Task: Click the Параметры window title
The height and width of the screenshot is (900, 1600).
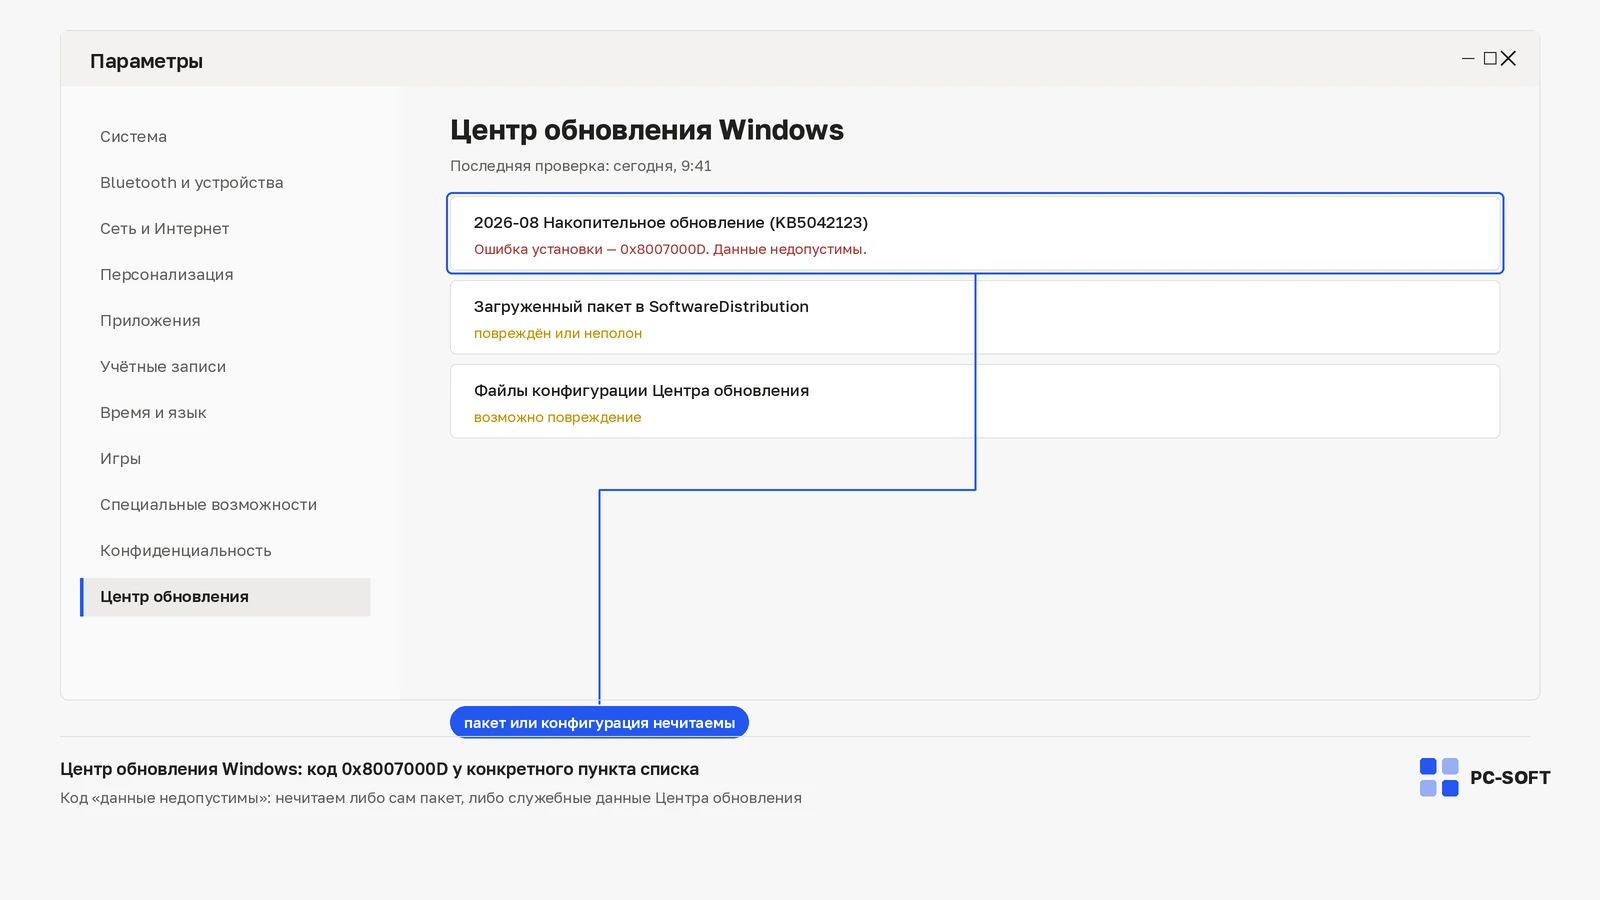Action: point(146,61)
